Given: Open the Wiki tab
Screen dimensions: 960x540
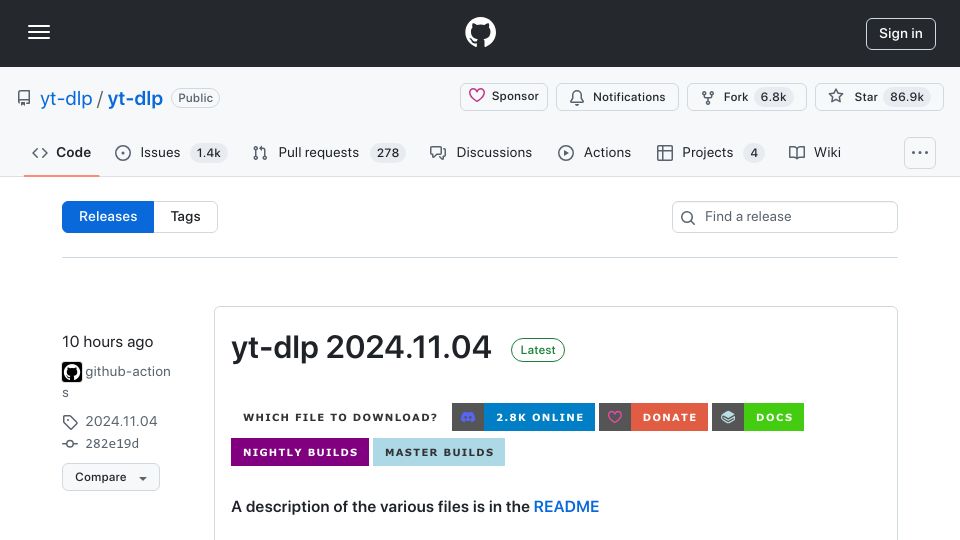Looking at the screenshot, I should coord(815,152).
